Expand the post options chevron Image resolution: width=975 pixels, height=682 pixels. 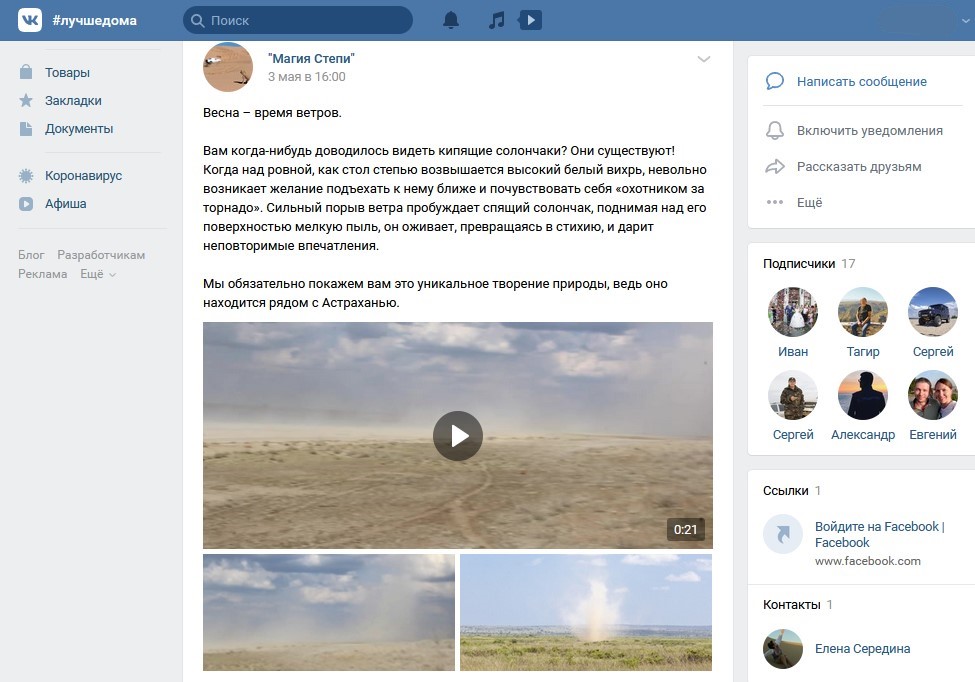(x=704, y=60)
